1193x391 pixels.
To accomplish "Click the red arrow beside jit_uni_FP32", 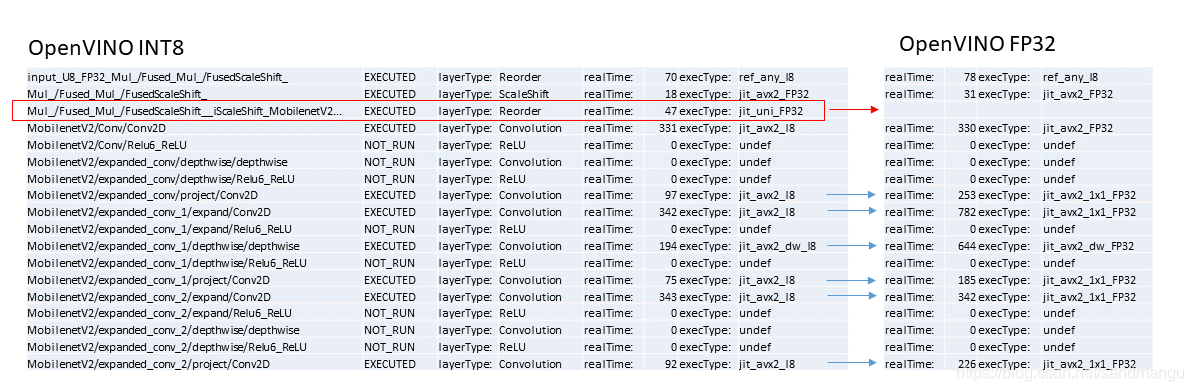I will [x=853, y=111].
